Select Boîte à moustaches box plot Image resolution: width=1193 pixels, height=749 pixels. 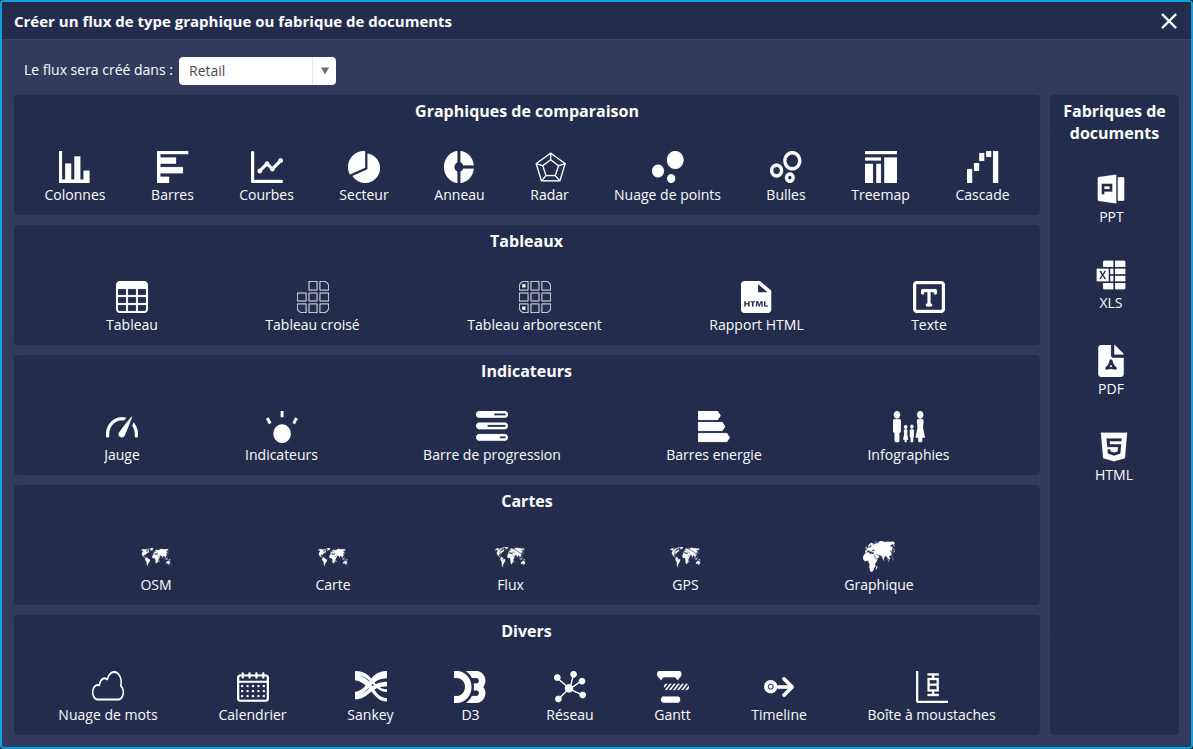click(x=931, y=696)
